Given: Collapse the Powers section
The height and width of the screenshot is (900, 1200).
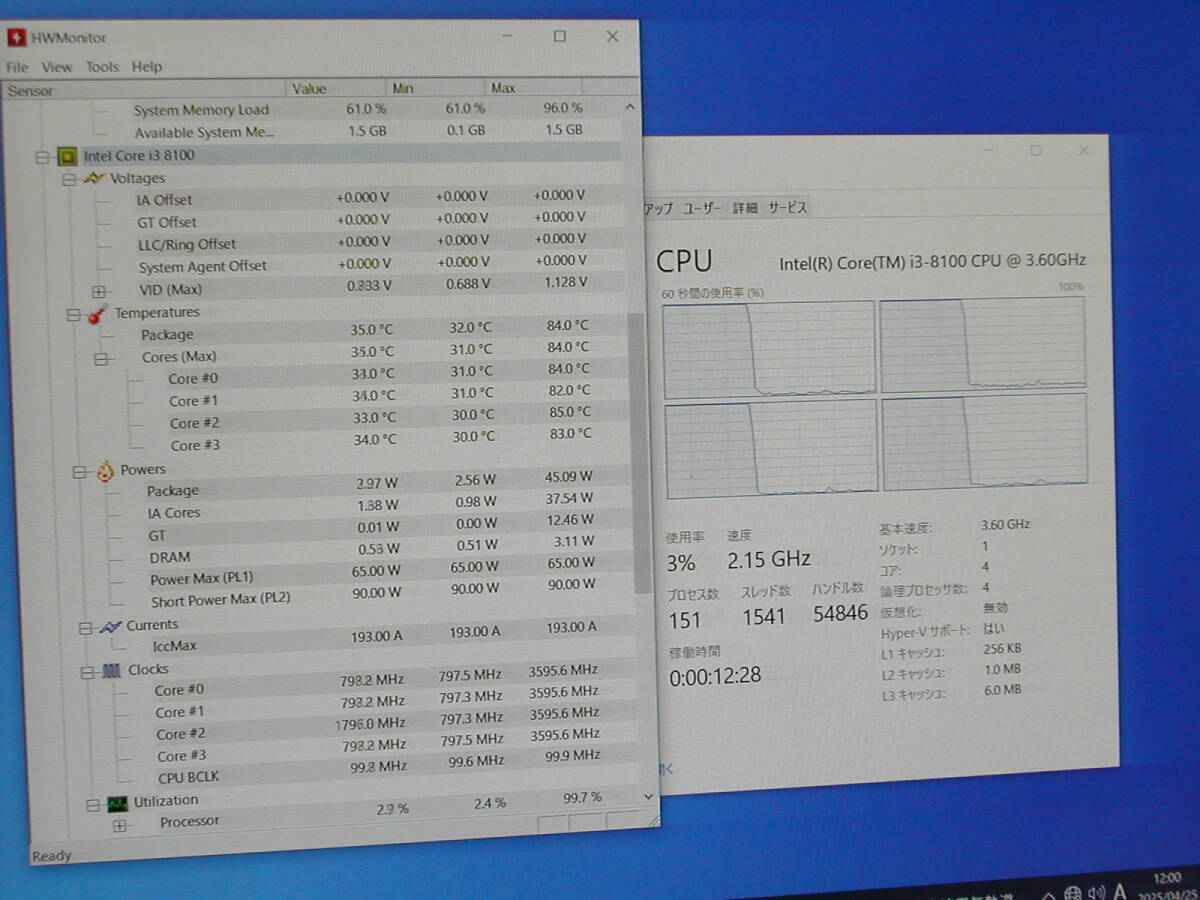Looking at the screenshot, I should (79, 471).
